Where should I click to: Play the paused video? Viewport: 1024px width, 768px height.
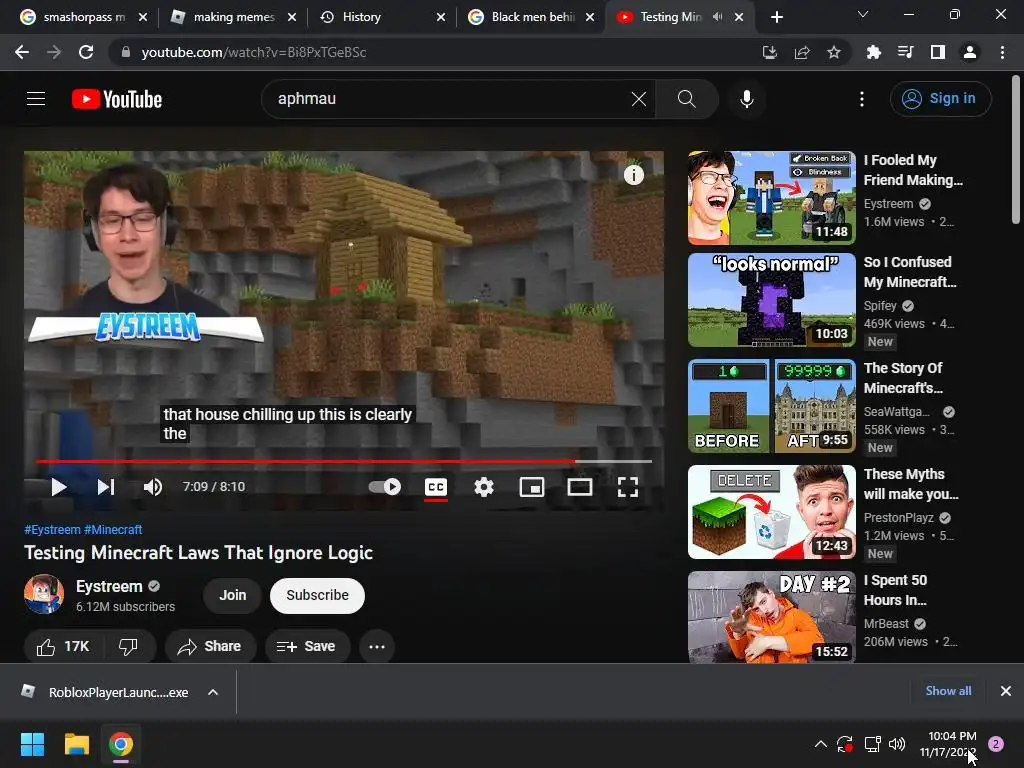pyautogui.click(x=59, y=487)
